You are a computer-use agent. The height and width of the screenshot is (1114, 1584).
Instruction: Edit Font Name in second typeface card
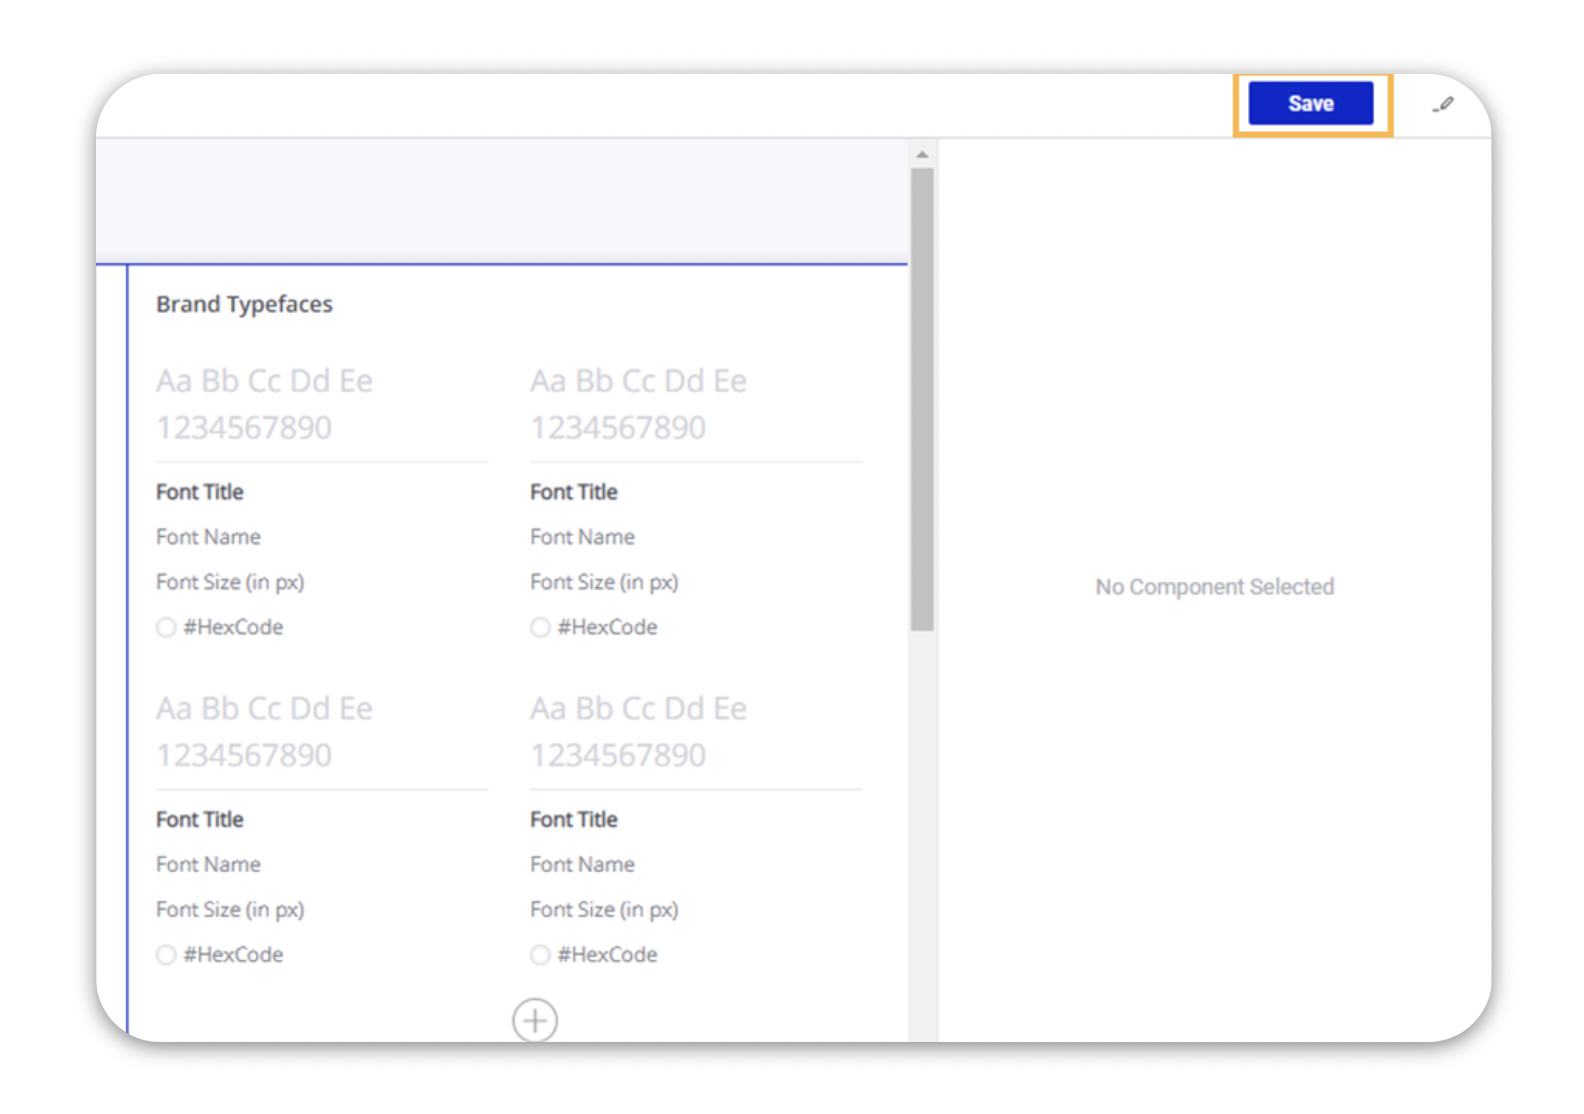click(x=582, y=537)
